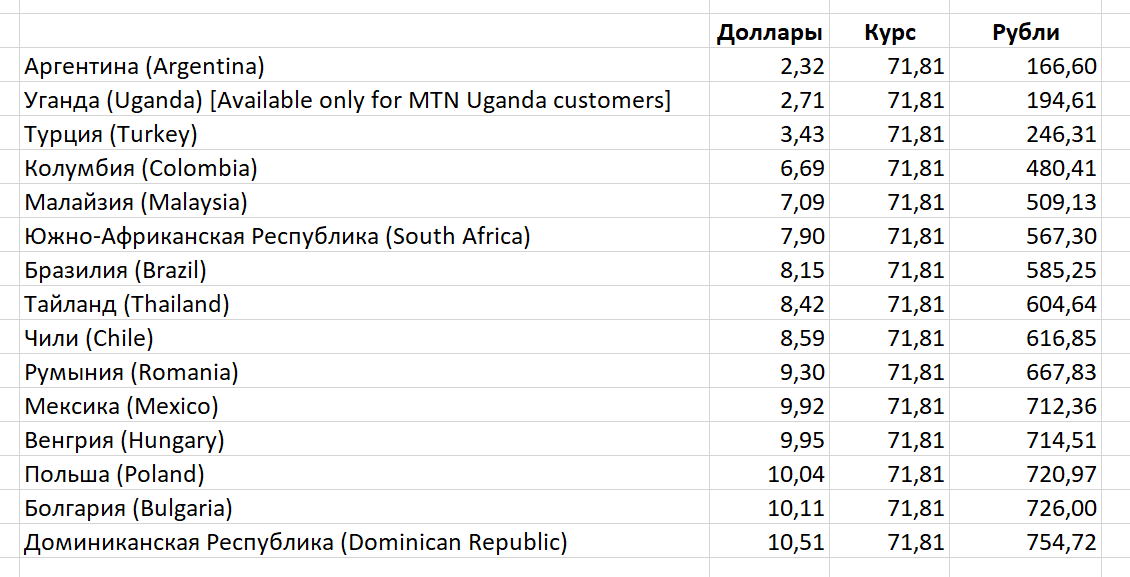Screen dimensions: 1130x577
Task: Select the Венгрия (Hungary) cell
Action: coord(364,439)
